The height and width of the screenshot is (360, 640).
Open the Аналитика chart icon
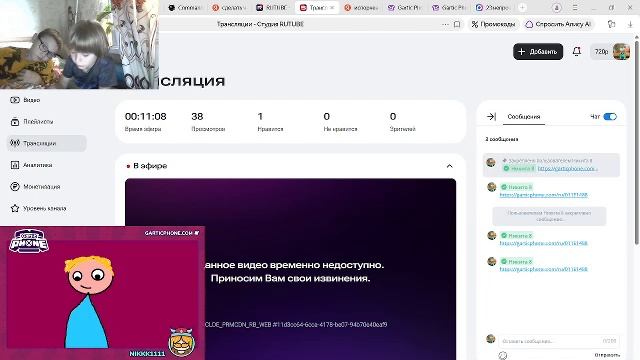click(15, 165)
